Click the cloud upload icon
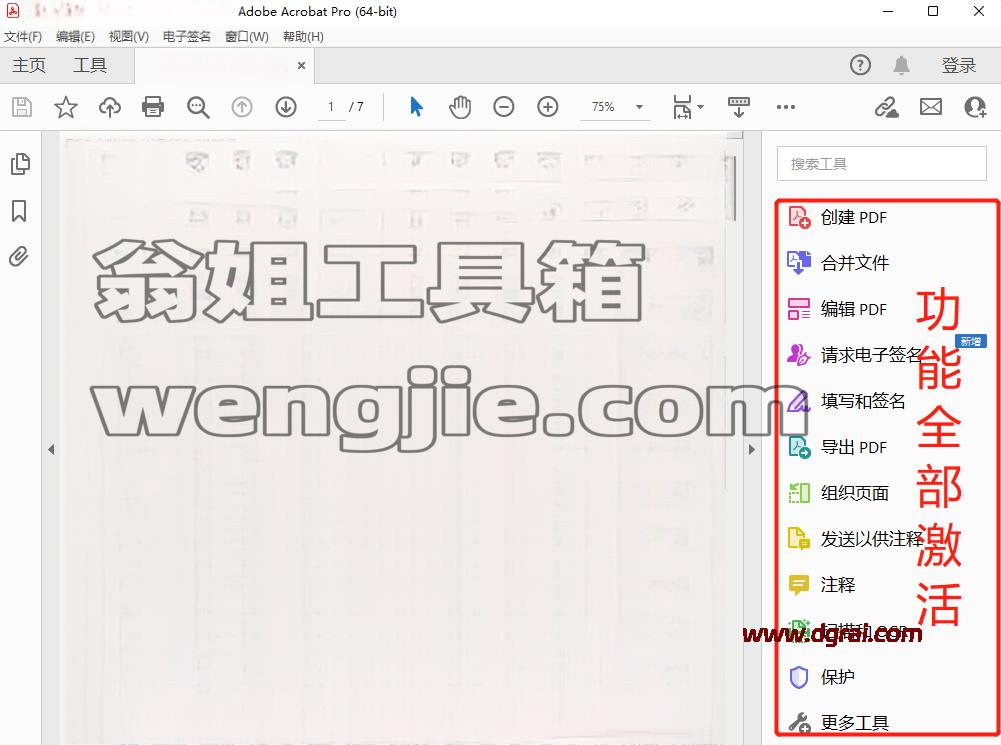This screenshot has height=745, width=1001. tap(110, 107)
